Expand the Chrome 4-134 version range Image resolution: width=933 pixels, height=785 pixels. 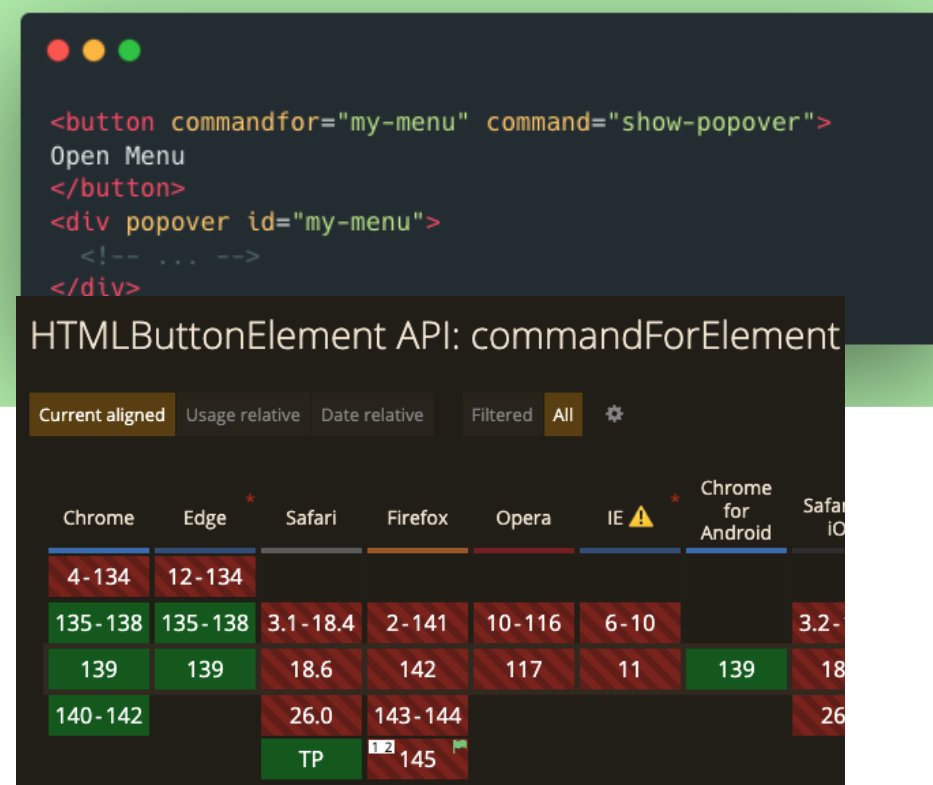click(x=97, y=576)
